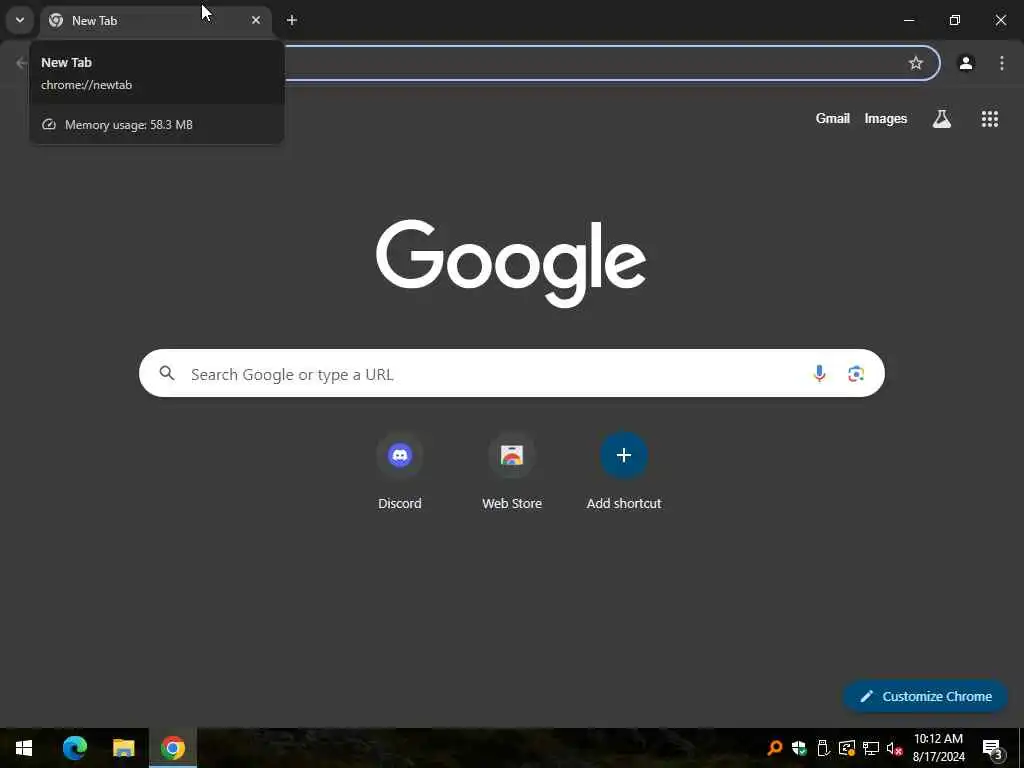1024x768 pixels.
Task: Click the Search Google or type a URL box
Action: click(x=511, y=373)
